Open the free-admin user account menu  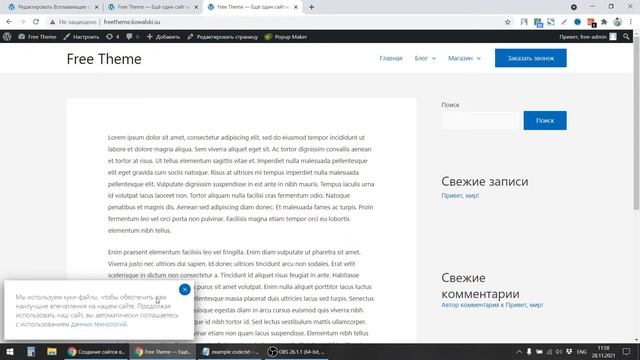pos(588,37)
